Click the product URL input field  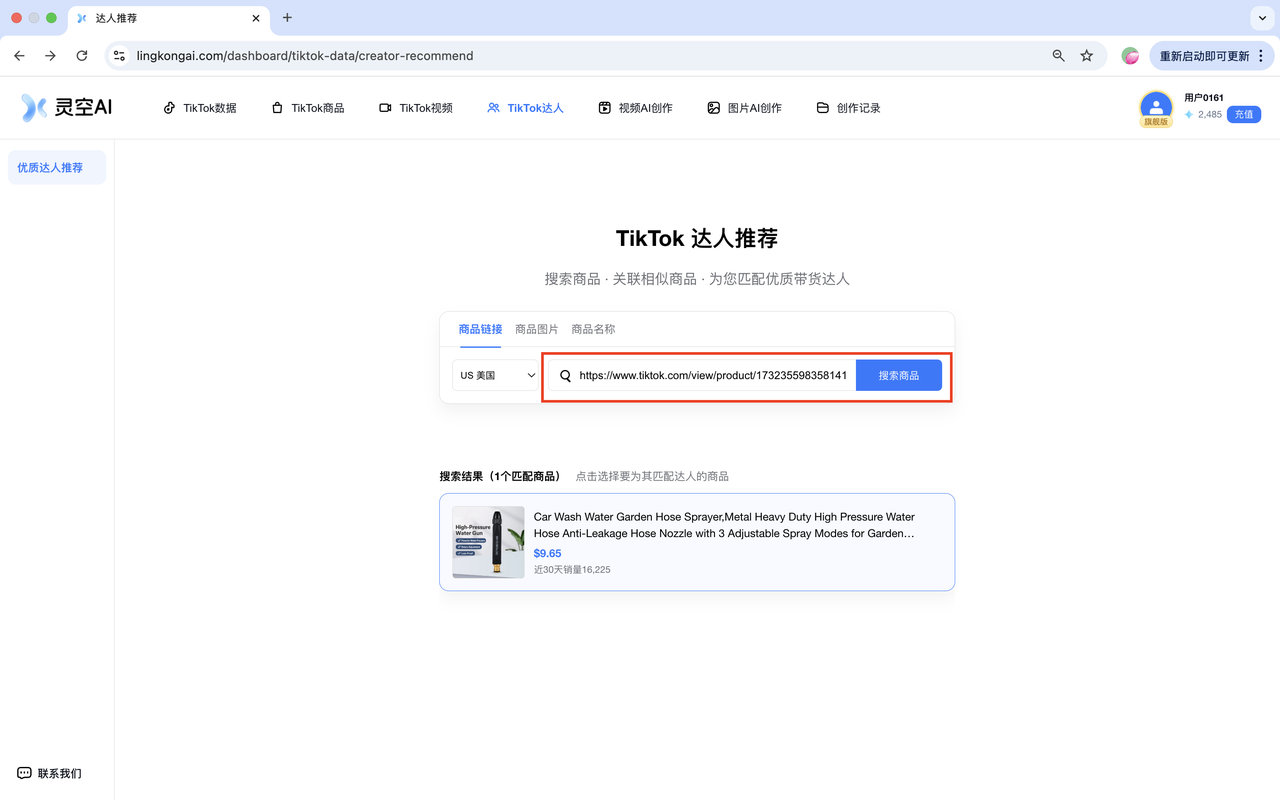coord(702,375)
